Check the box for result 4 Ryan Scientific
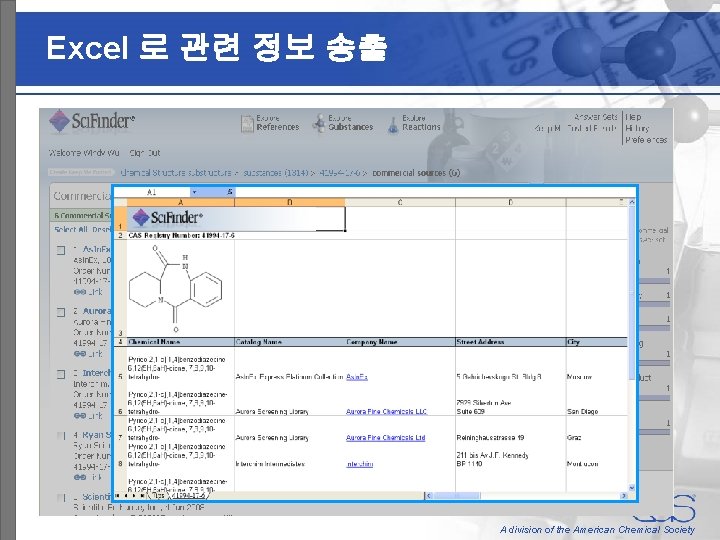720x540 pixels. tap(61, 435)
